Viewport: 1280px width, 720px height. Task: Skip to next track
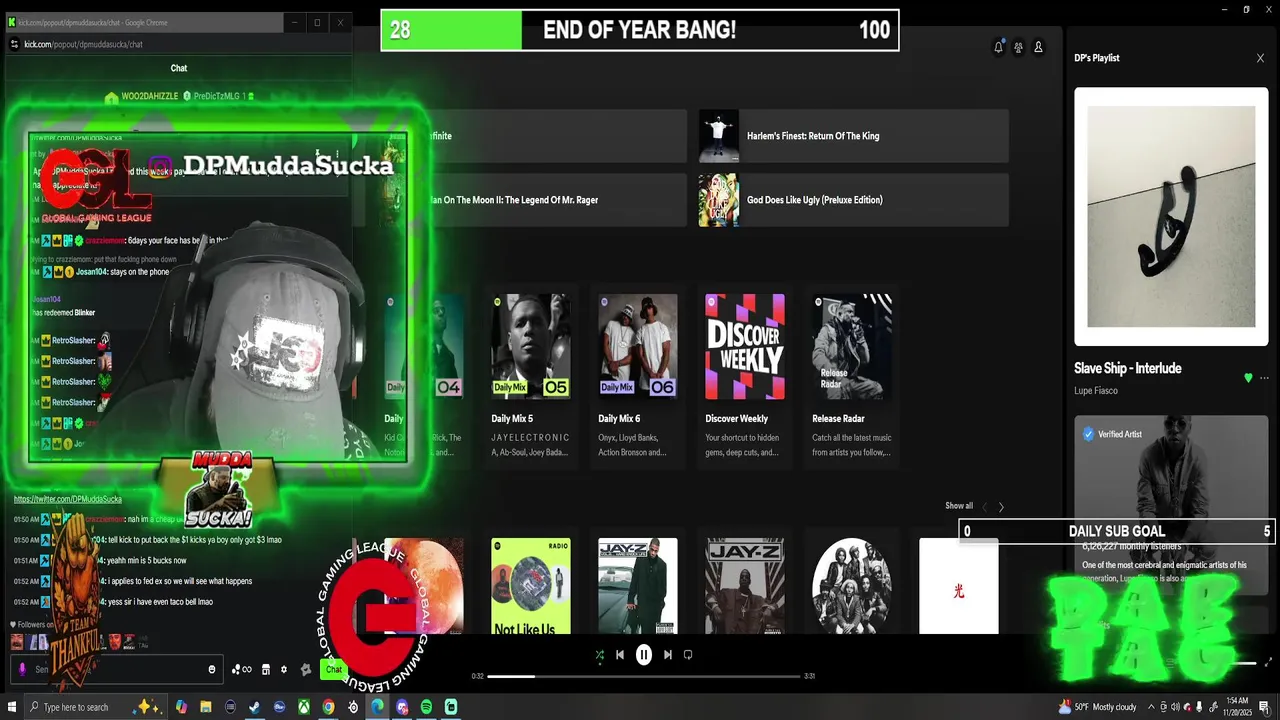tap(668, 655)
